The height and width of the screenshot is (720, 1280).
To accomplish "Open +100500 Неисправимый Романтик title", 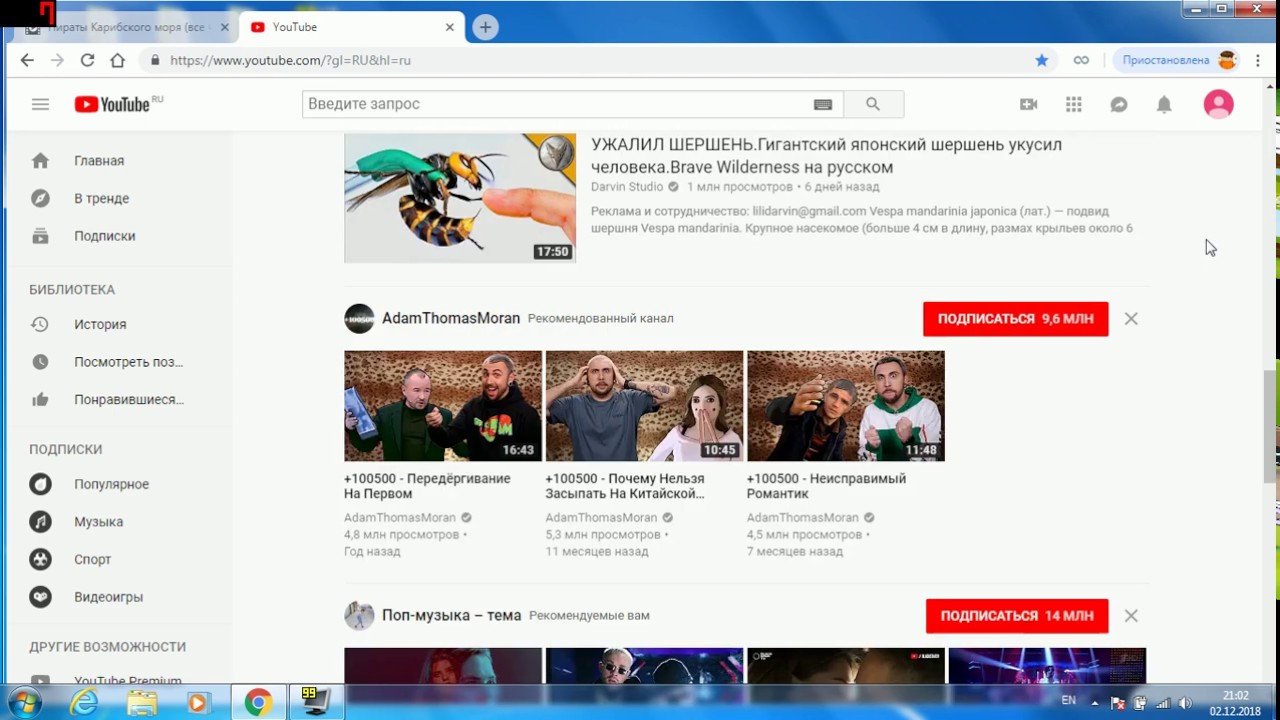I will click(x=826, y=486).
